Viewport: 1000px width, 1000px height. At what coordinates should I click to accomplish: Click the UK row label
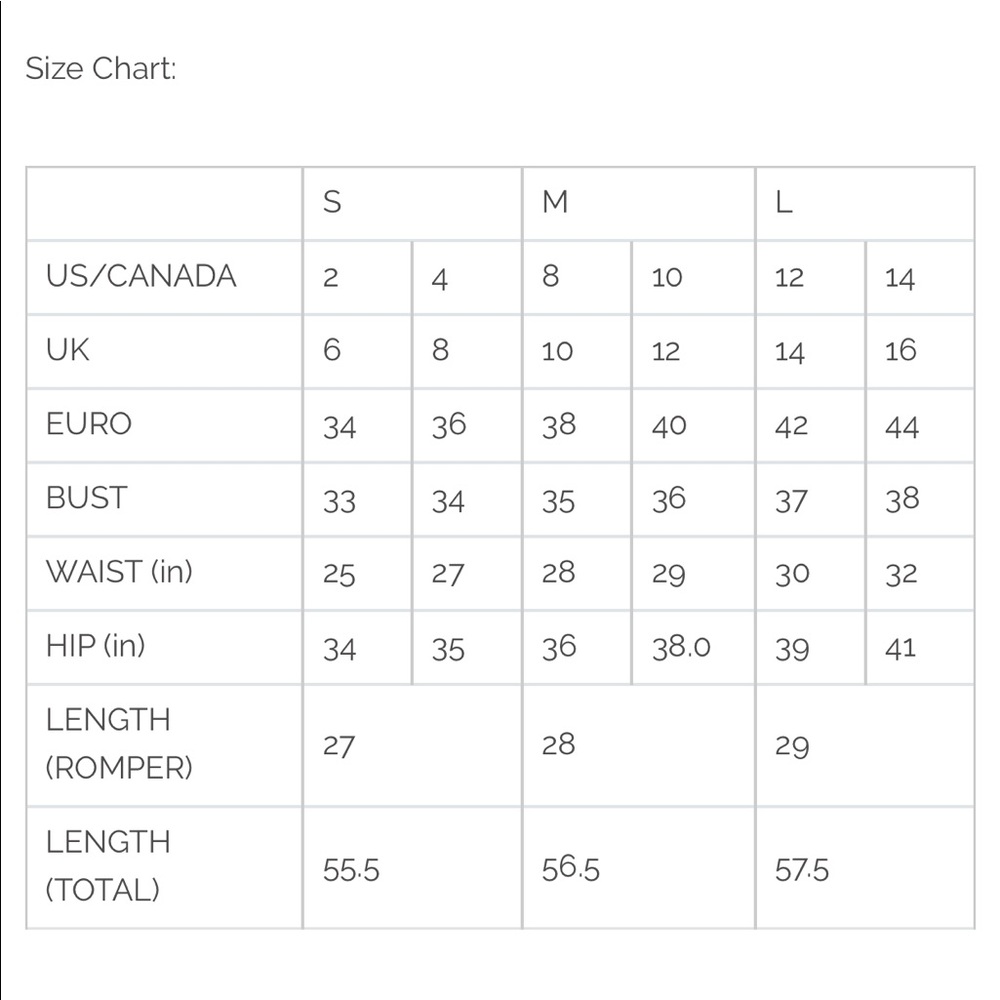pos(68,349)
